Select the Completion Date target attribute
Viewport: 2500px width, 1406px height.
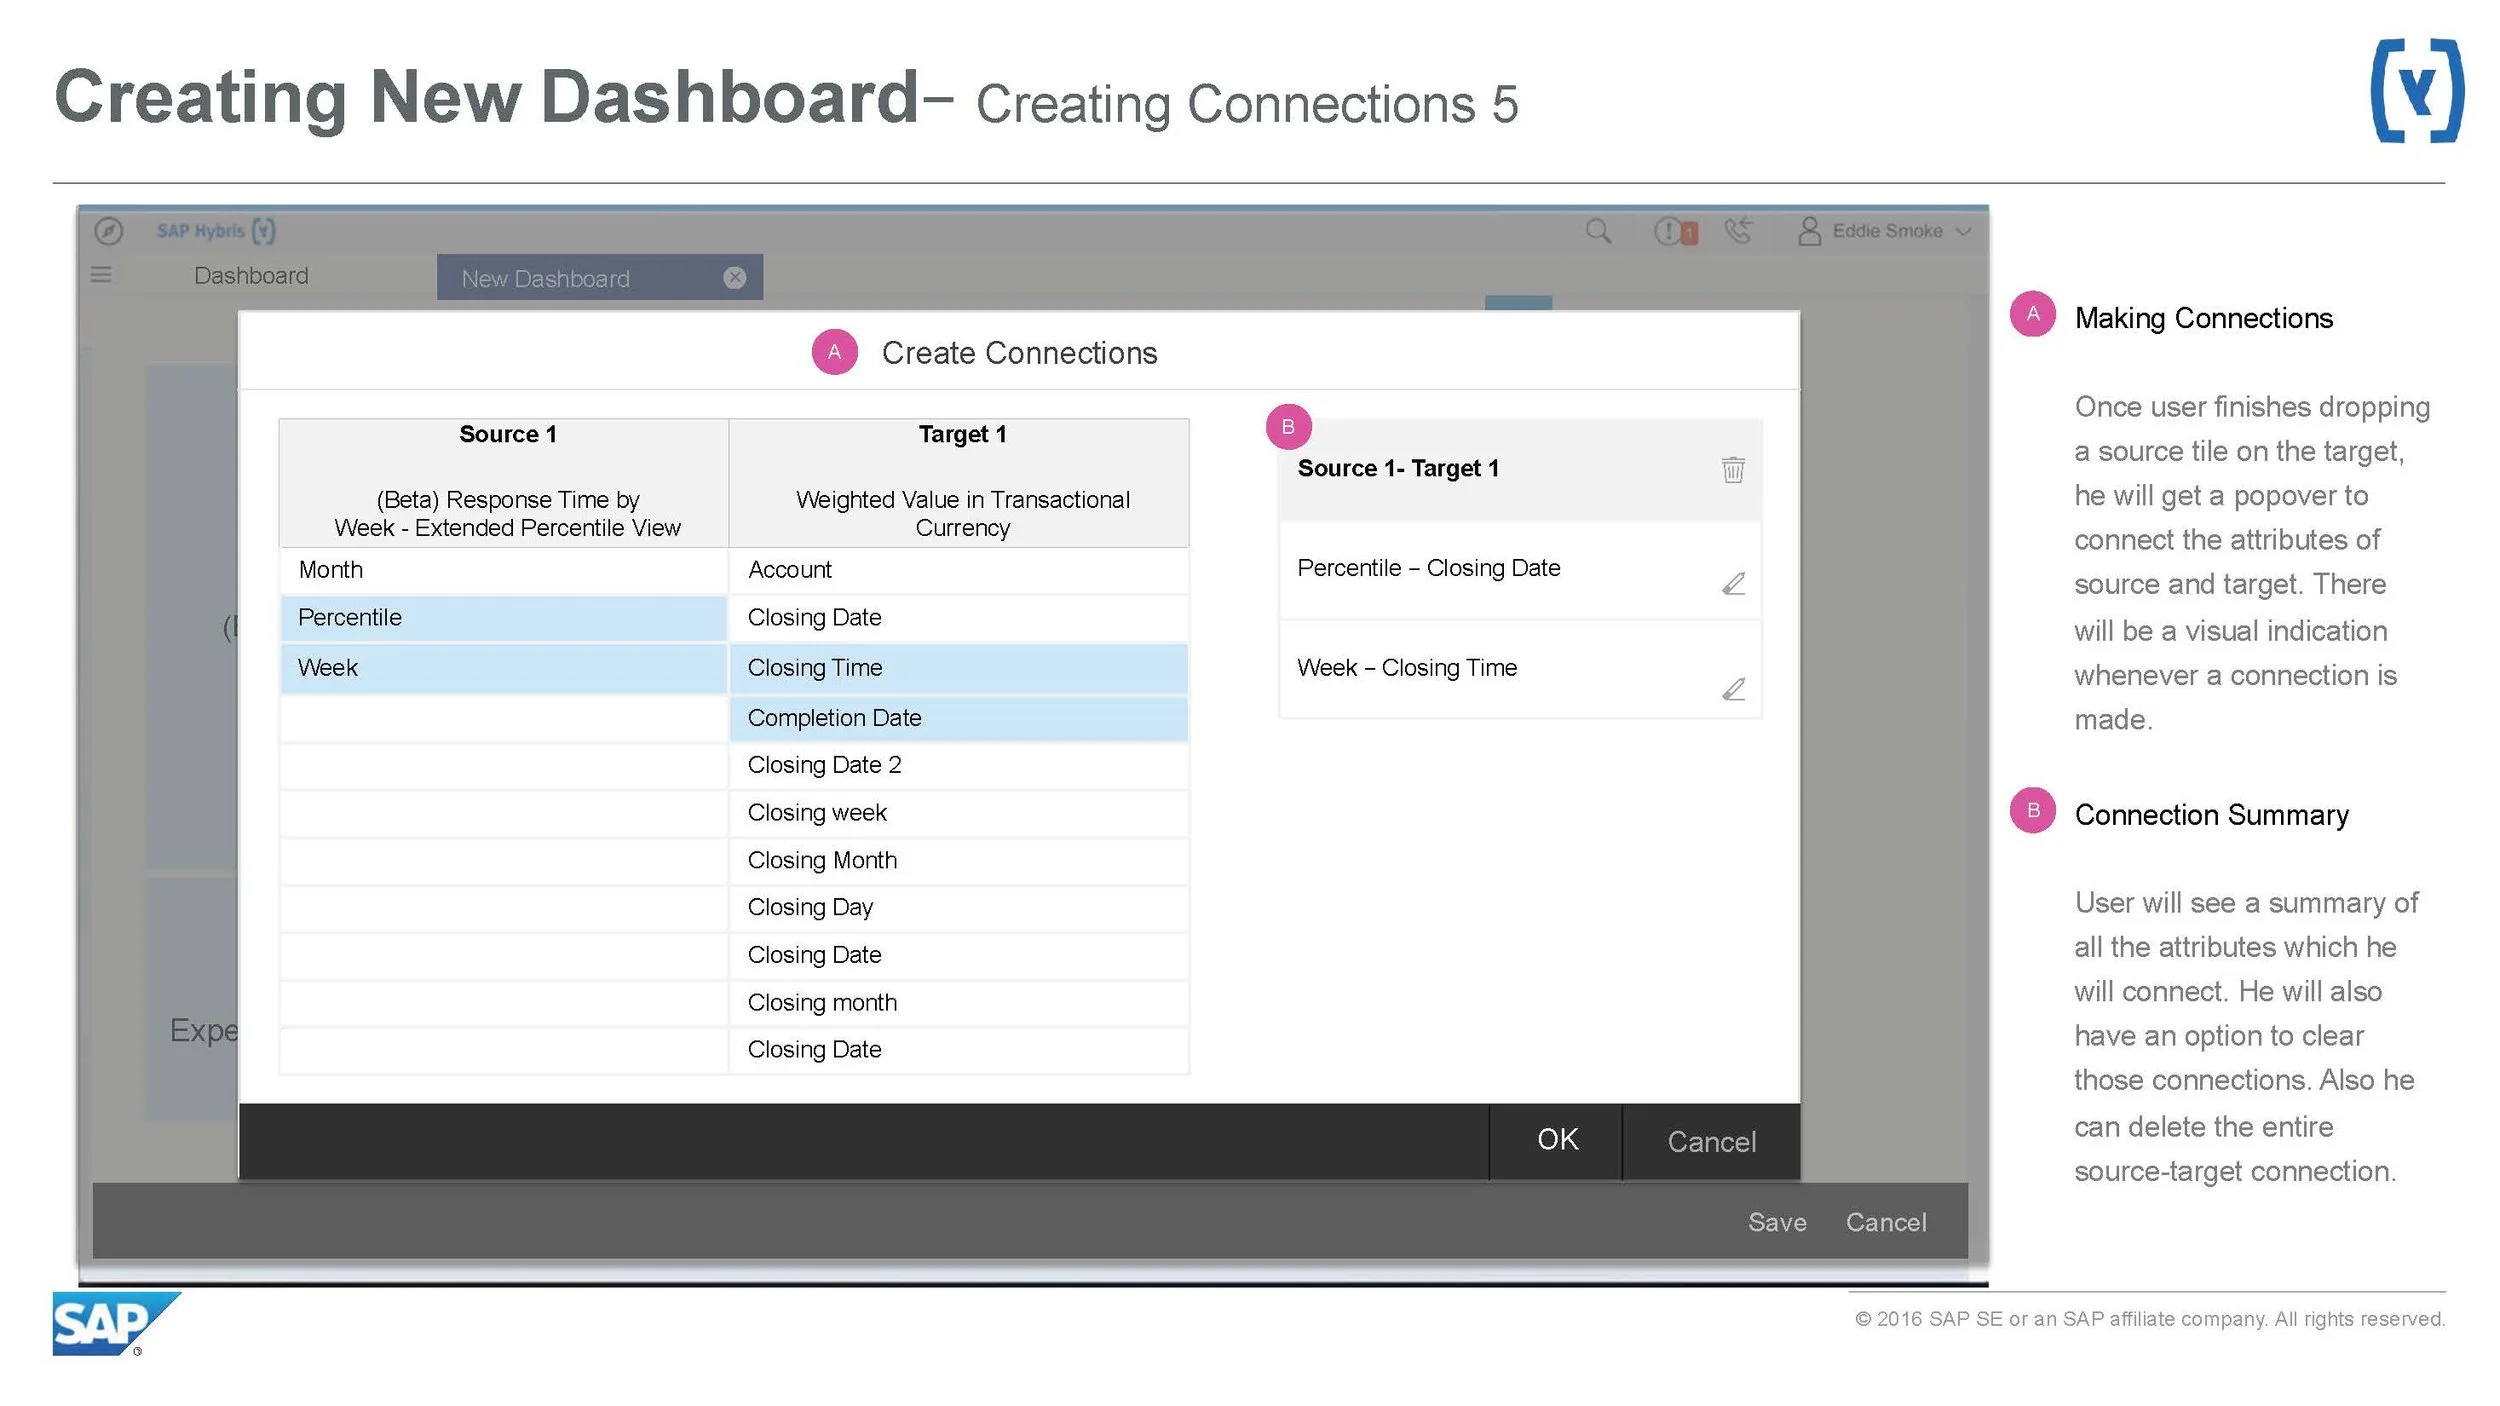pos(959,718)
